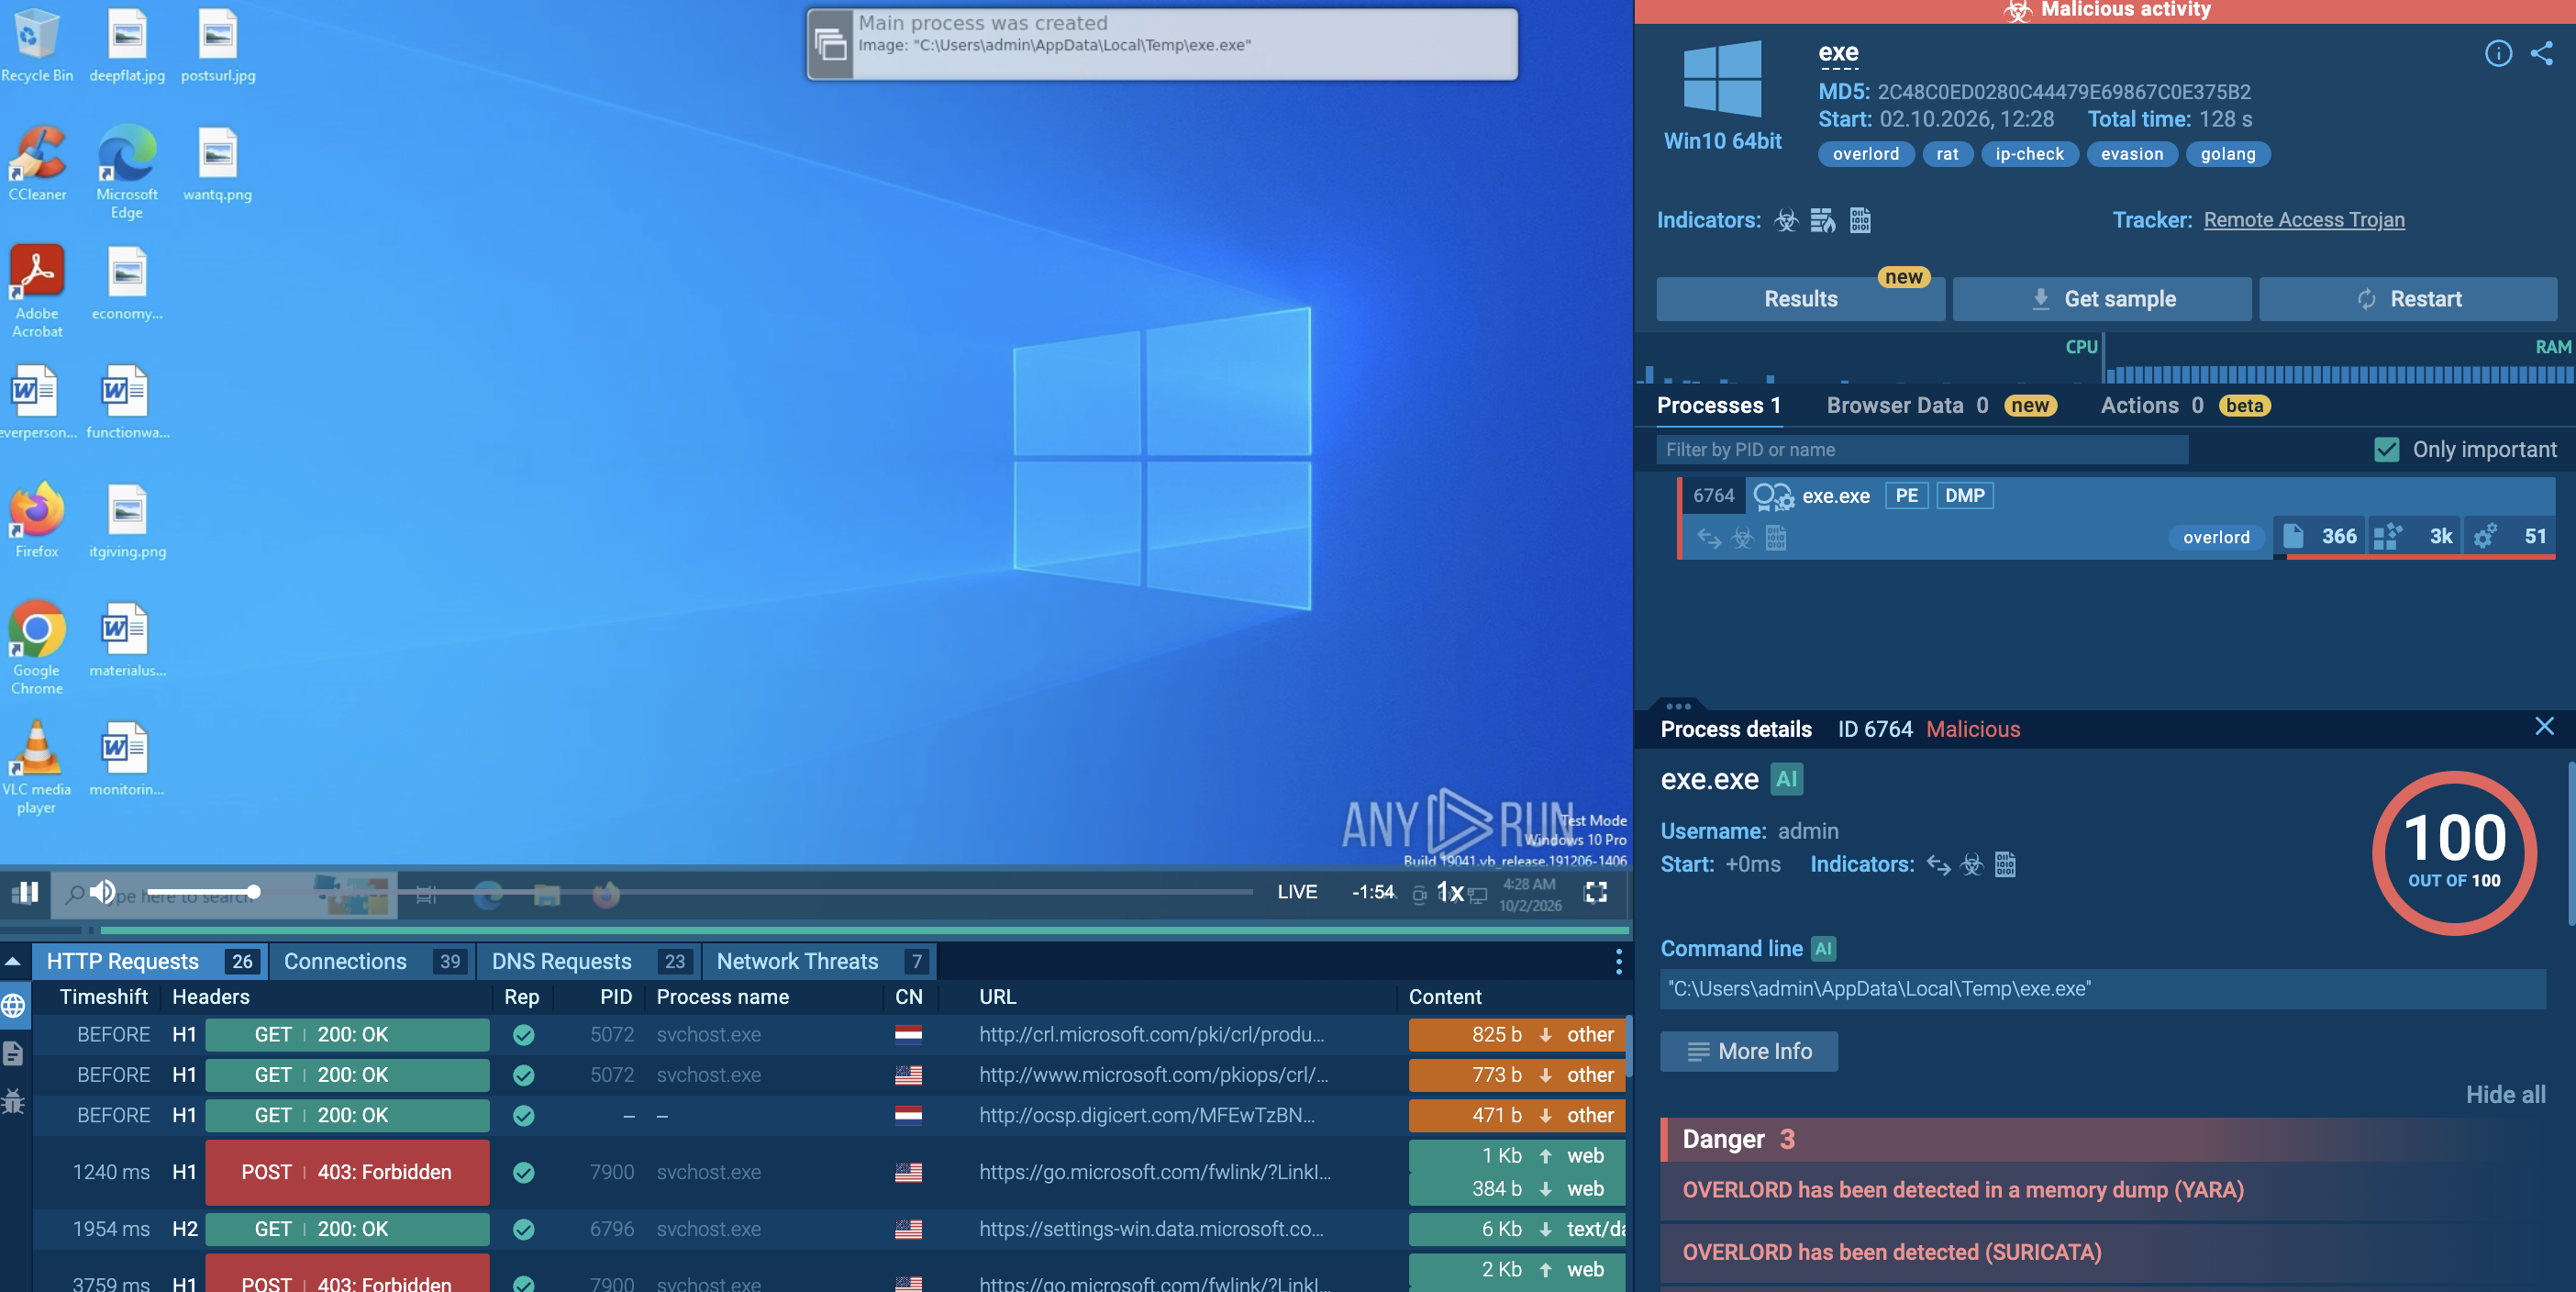Open Recycle Bin on the VM desktop

37,45
